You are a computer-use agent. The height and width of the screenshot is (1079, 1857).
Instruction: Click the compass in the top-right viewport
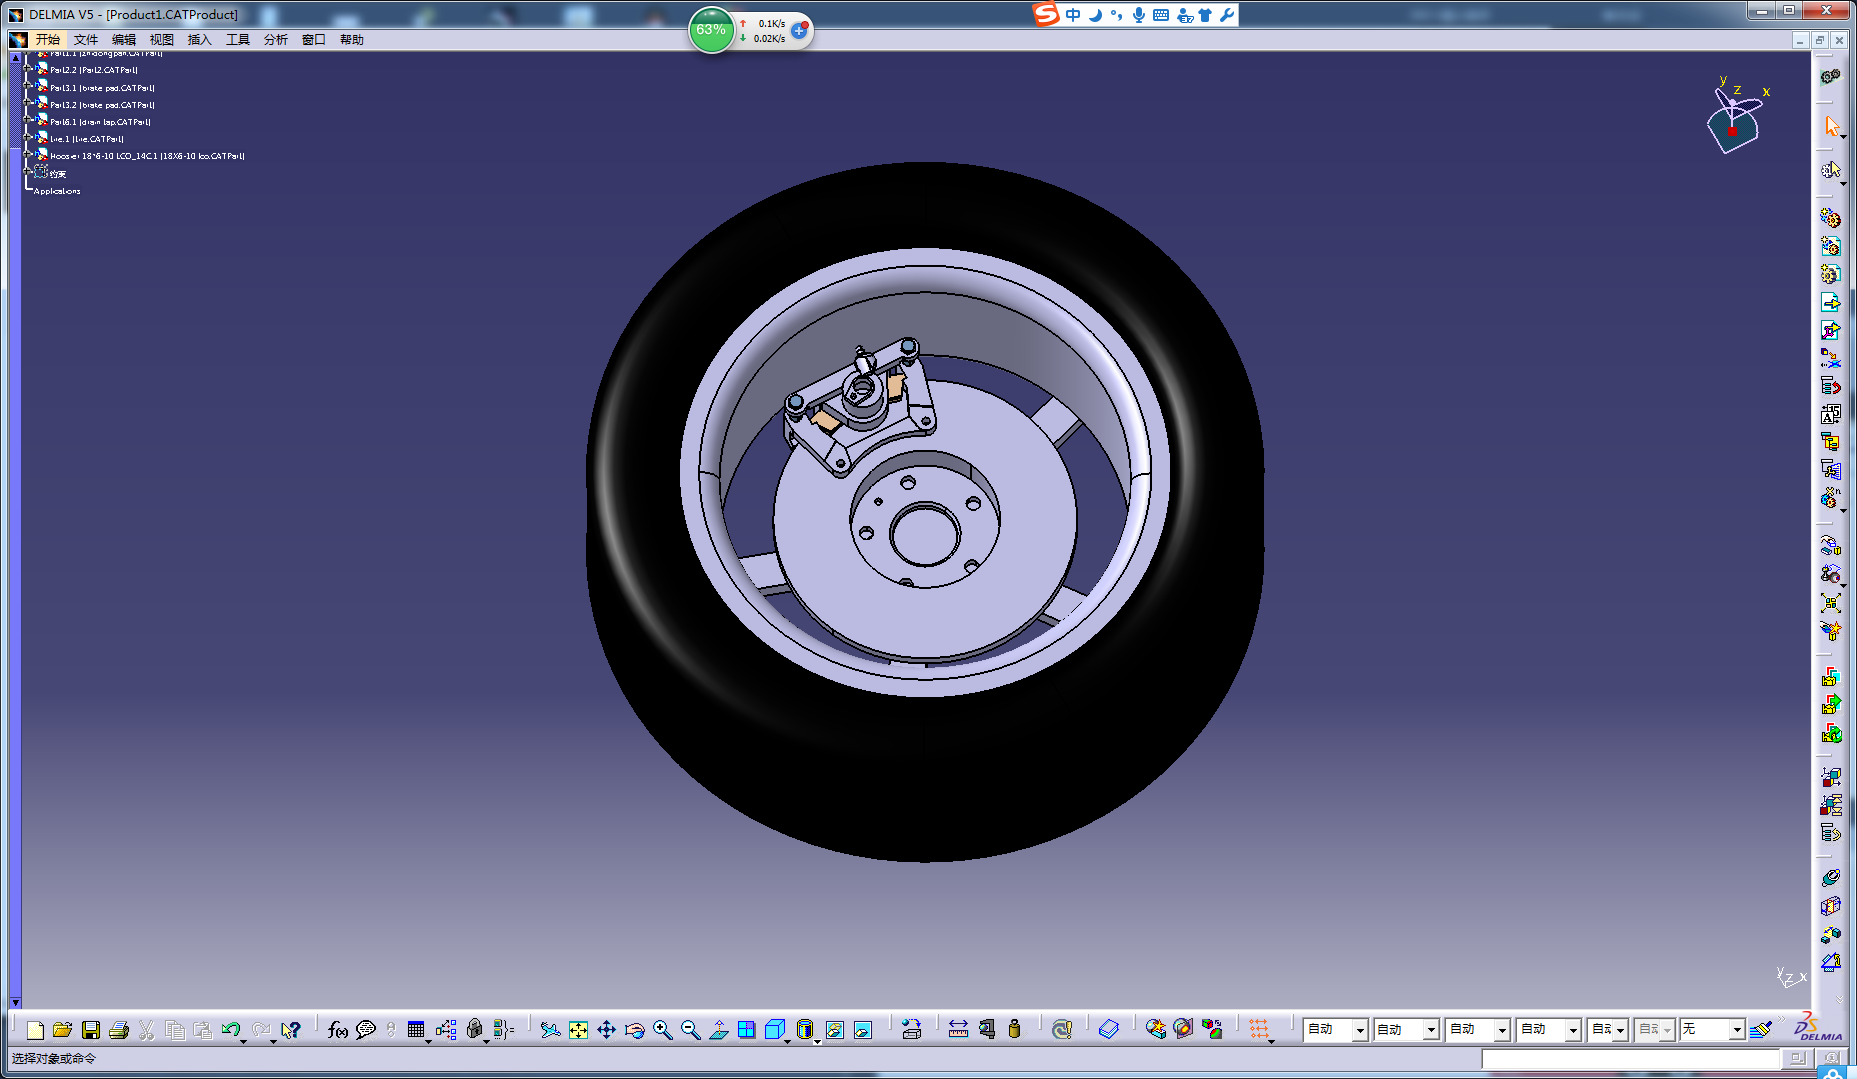click(1734, 118)
